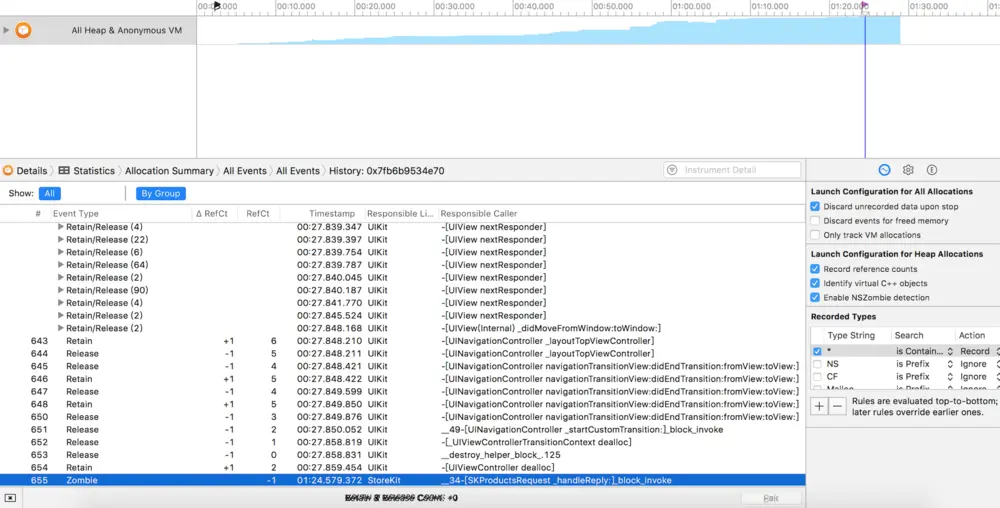Check the NS recorded type rule
The image size is (1000, 508).
(817, 364)
